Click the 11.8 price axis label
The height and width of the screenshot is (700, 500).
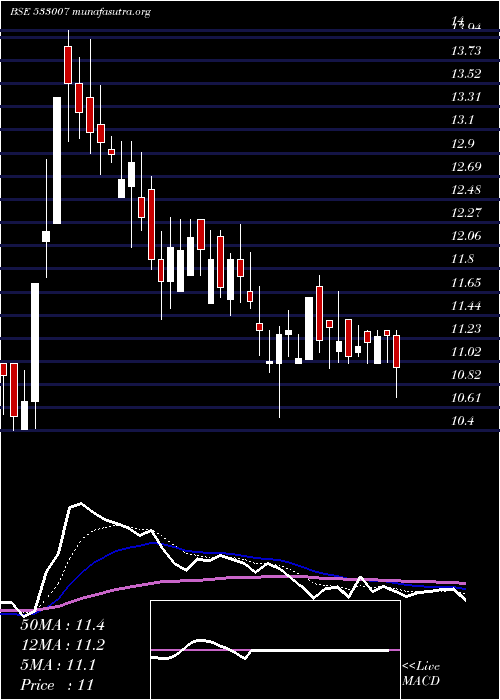point(463,259)
